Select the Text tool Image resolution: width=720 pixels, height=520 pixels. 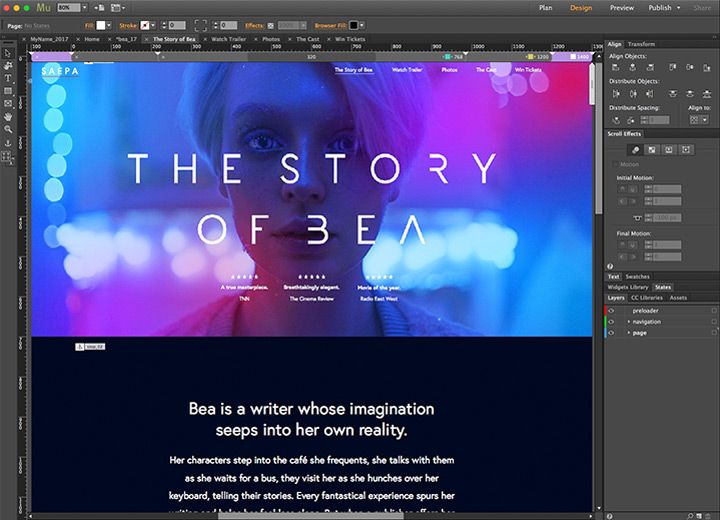tap(8, 78)
